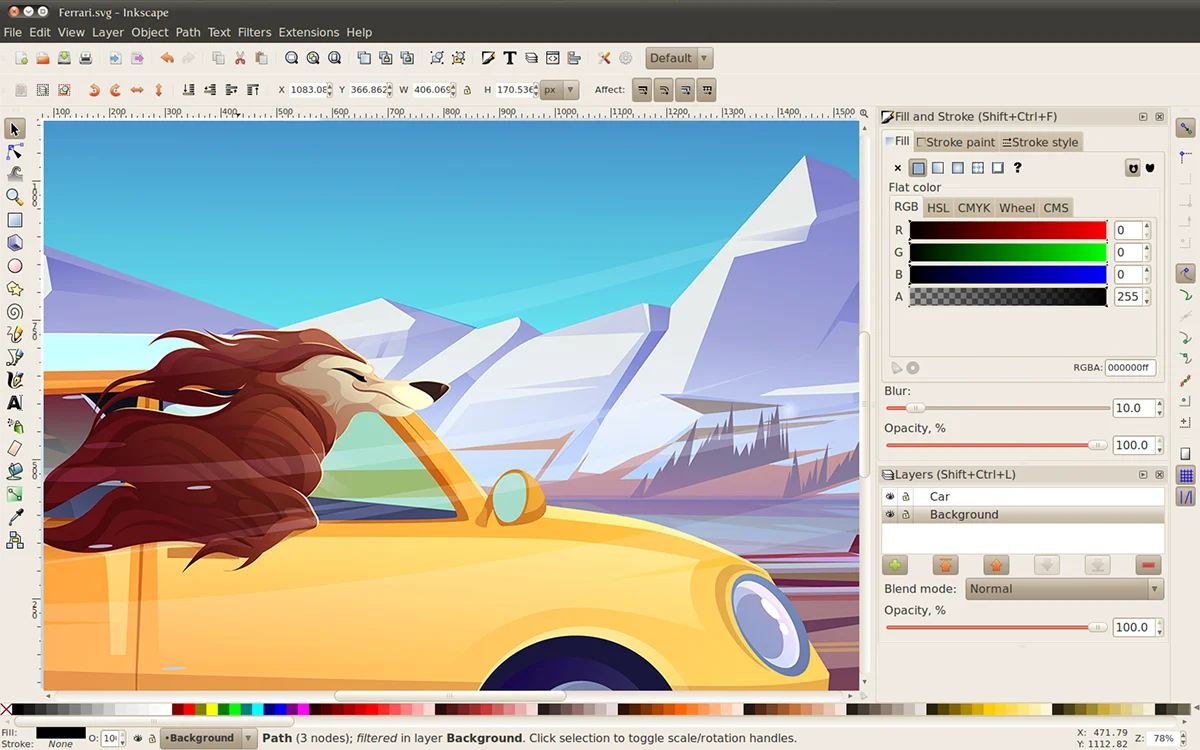The width and height of the screenshot is (1200, 750).
Task: Hide the Car layer using its eye
Action: 890,497
